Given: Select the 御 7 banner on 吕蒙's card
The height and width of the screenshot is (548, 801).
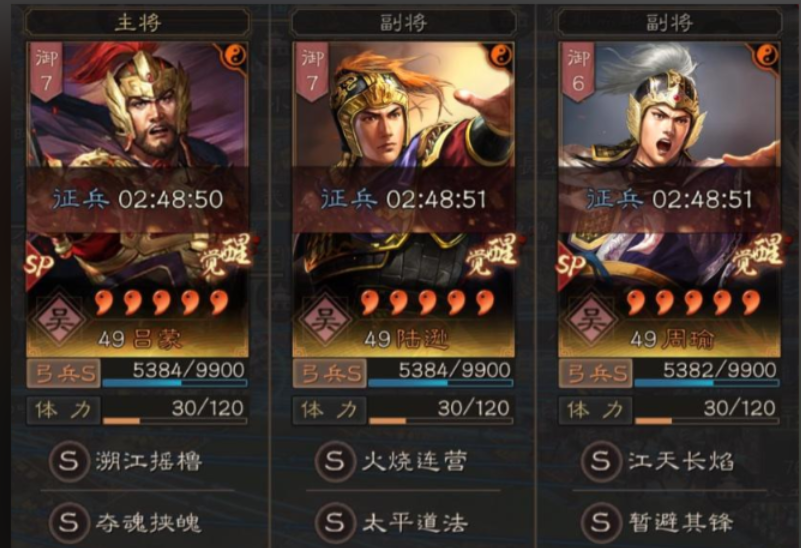Looking at the screenshot, I should [46, 72].
